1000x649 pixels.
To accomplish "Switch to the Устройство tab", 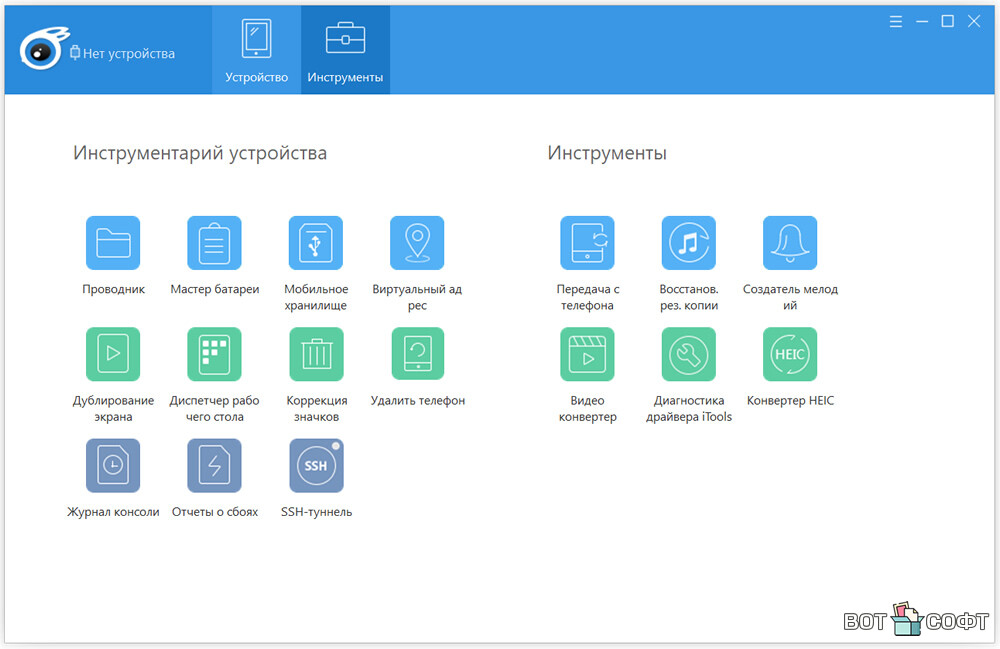I will pos(256,50).
